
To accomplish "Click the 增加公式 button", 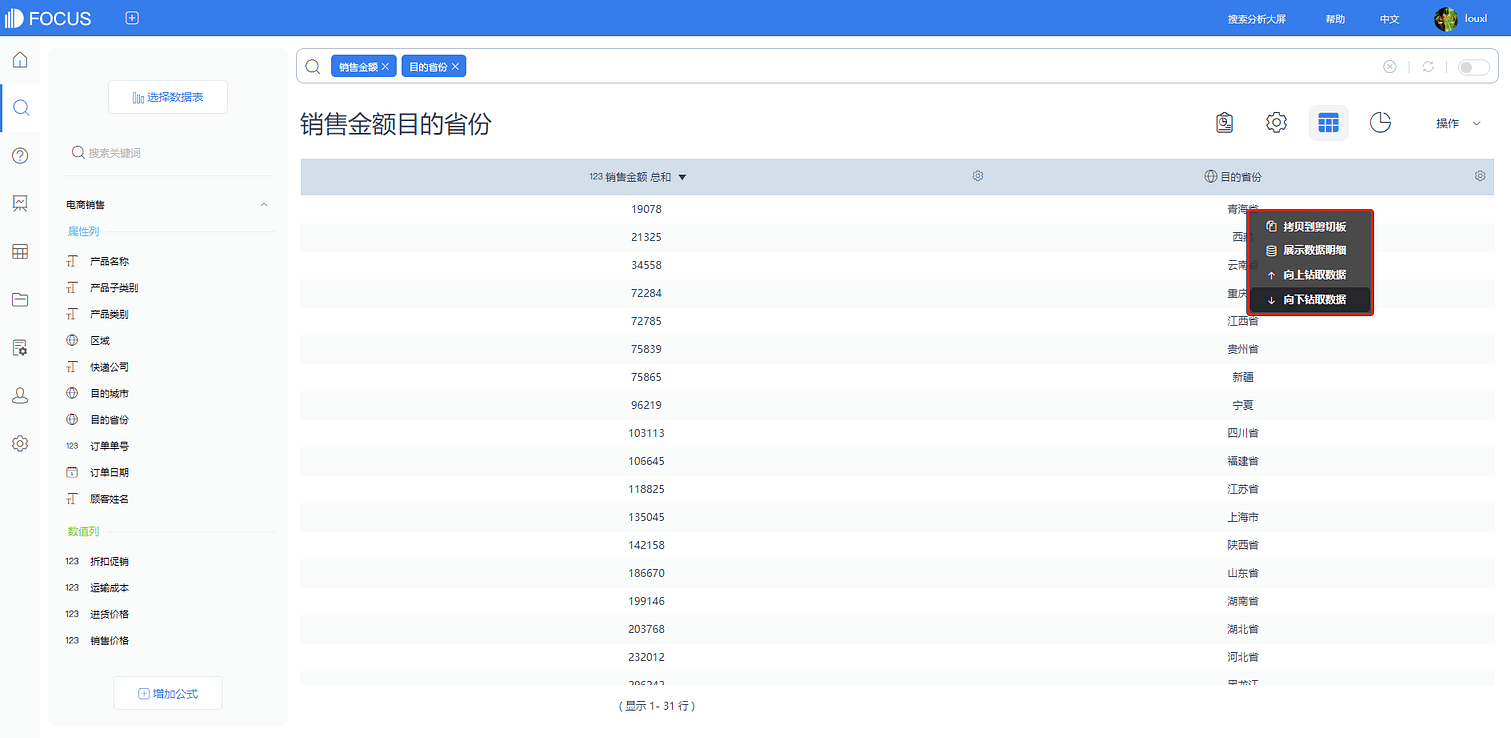I will pyautogui.click(x=168, y=693).
